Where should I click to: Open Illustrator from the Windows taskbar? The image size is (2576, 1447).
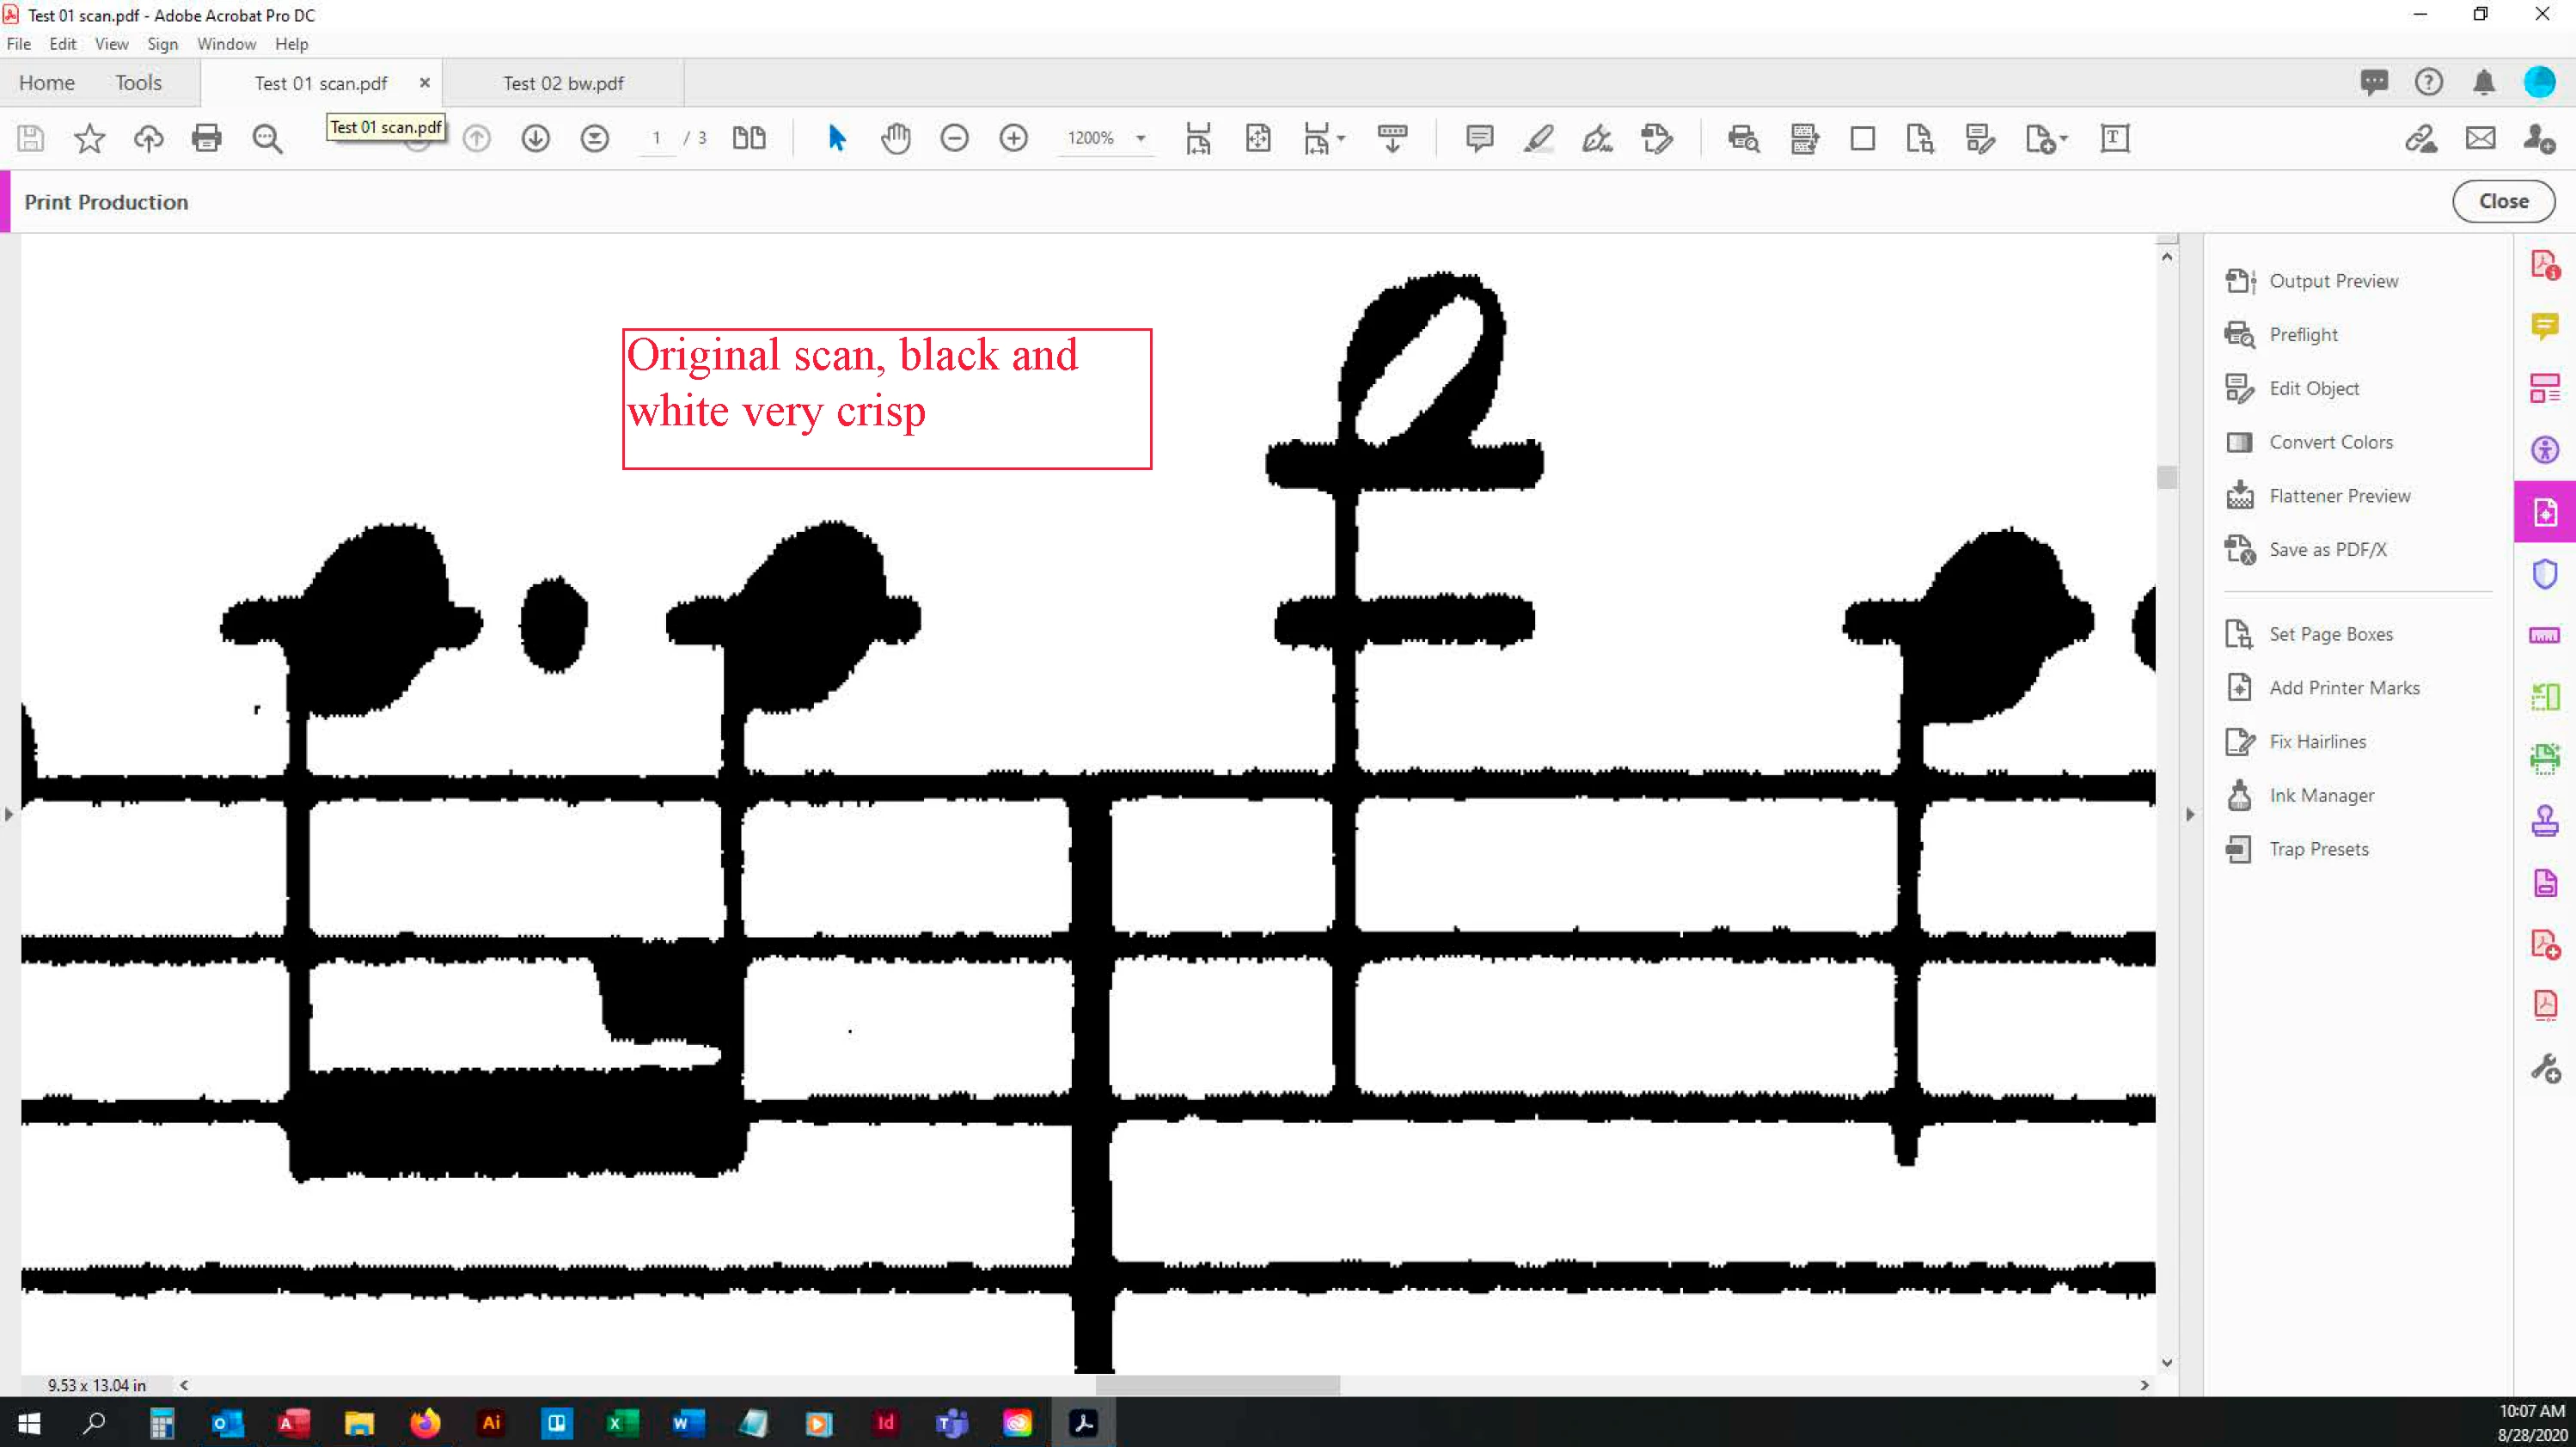pyautogui.click(x=491, y=1422)
